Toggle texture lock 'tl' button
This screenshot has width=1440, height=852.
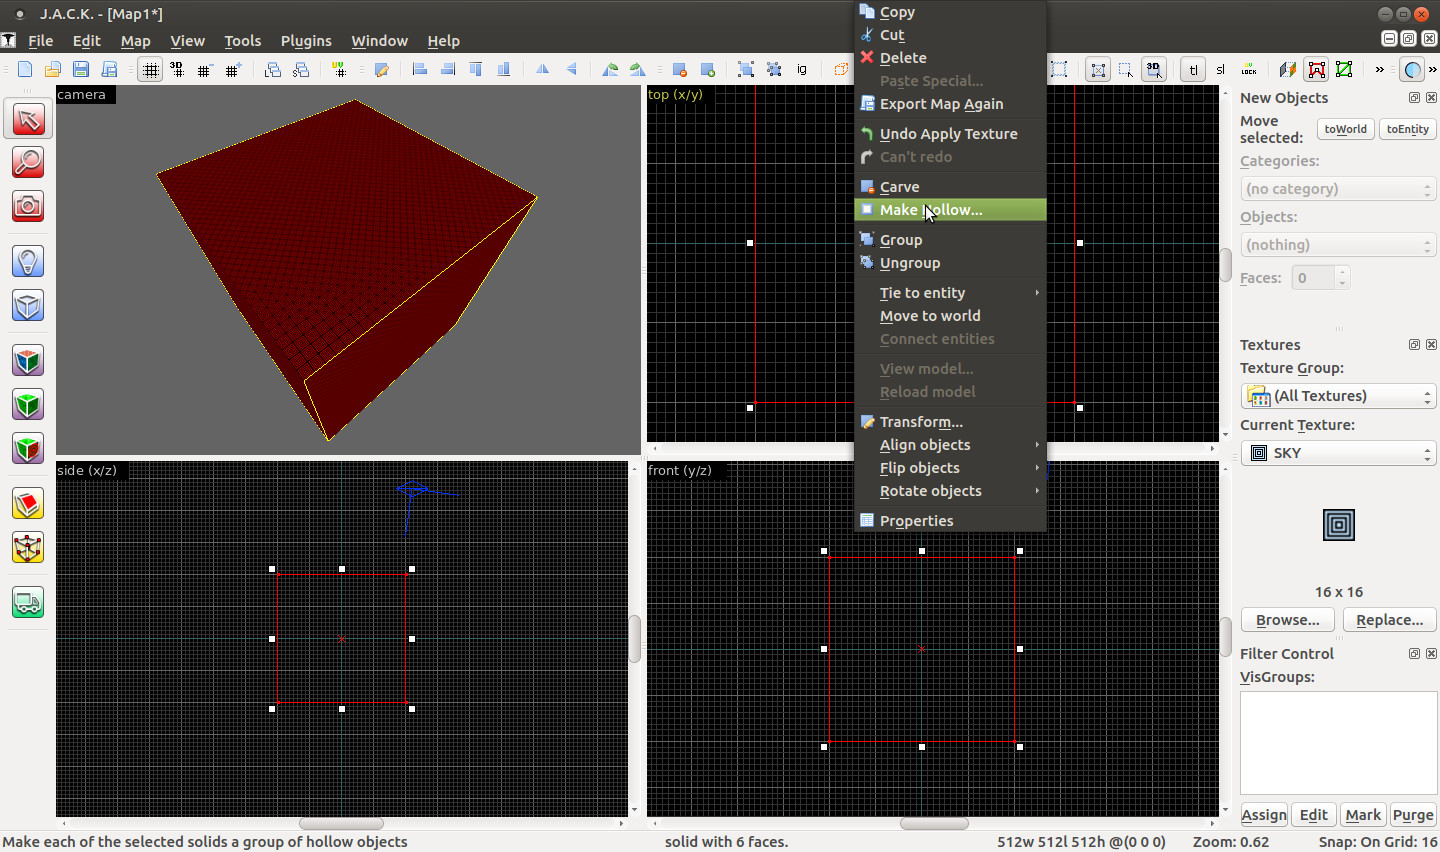tap(1193, 69)
